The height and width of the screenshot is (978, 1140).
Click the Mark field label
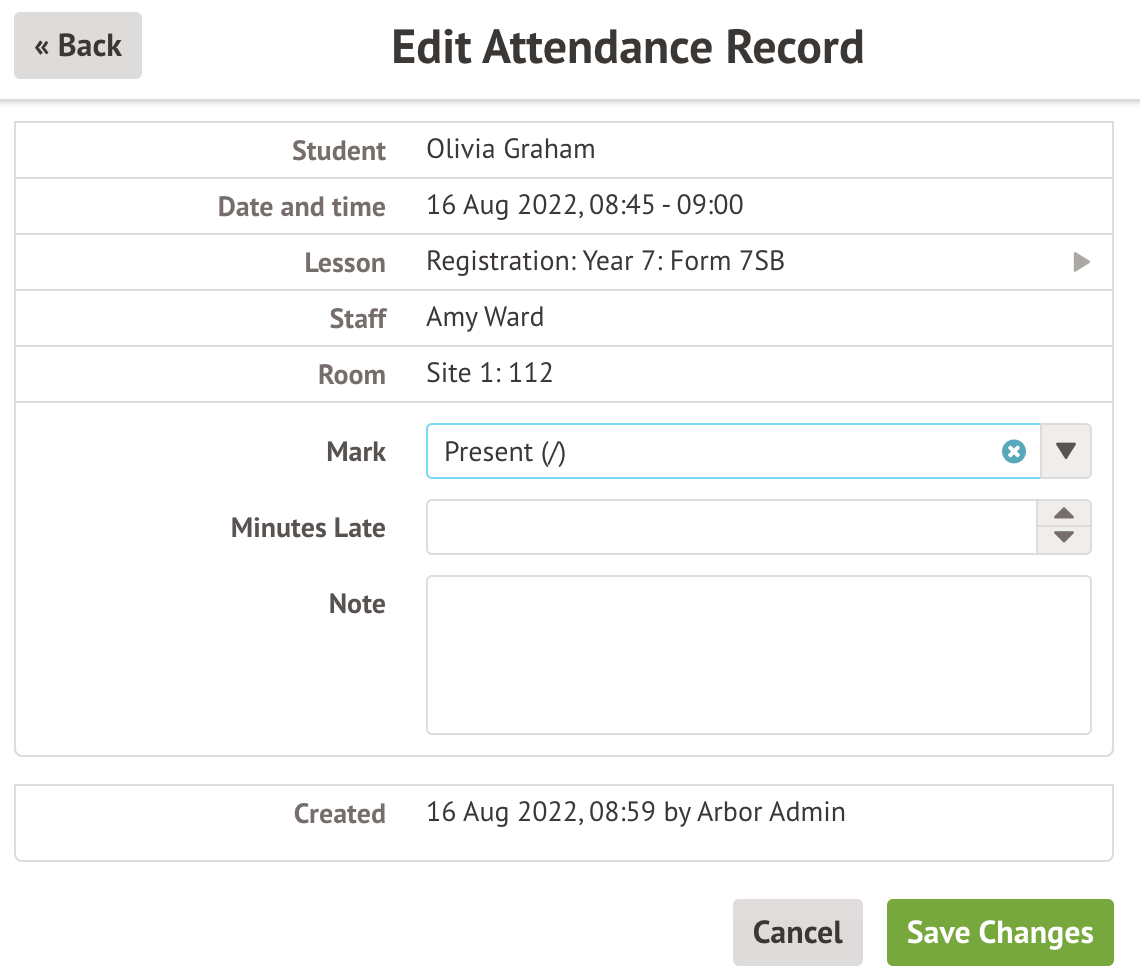coord(356,452)
